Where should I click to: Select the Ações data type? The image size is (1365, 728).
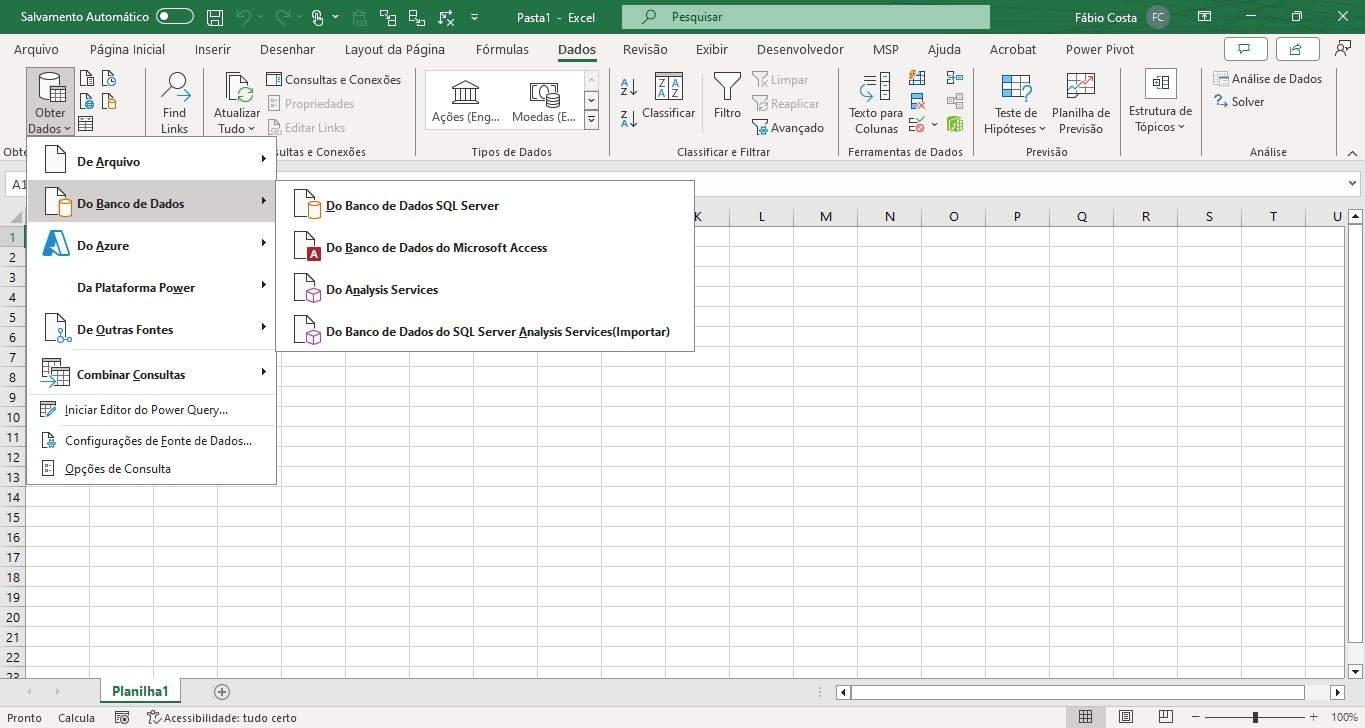465,102
